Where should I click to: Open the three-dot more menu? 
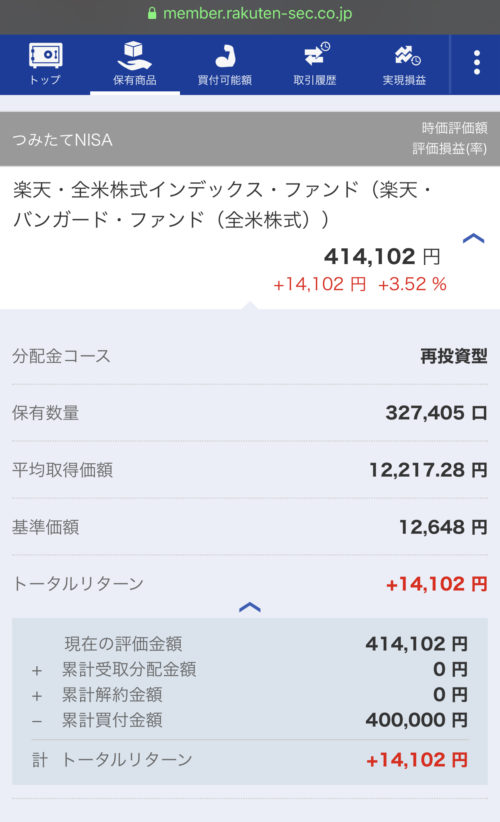tap(476, 62)
